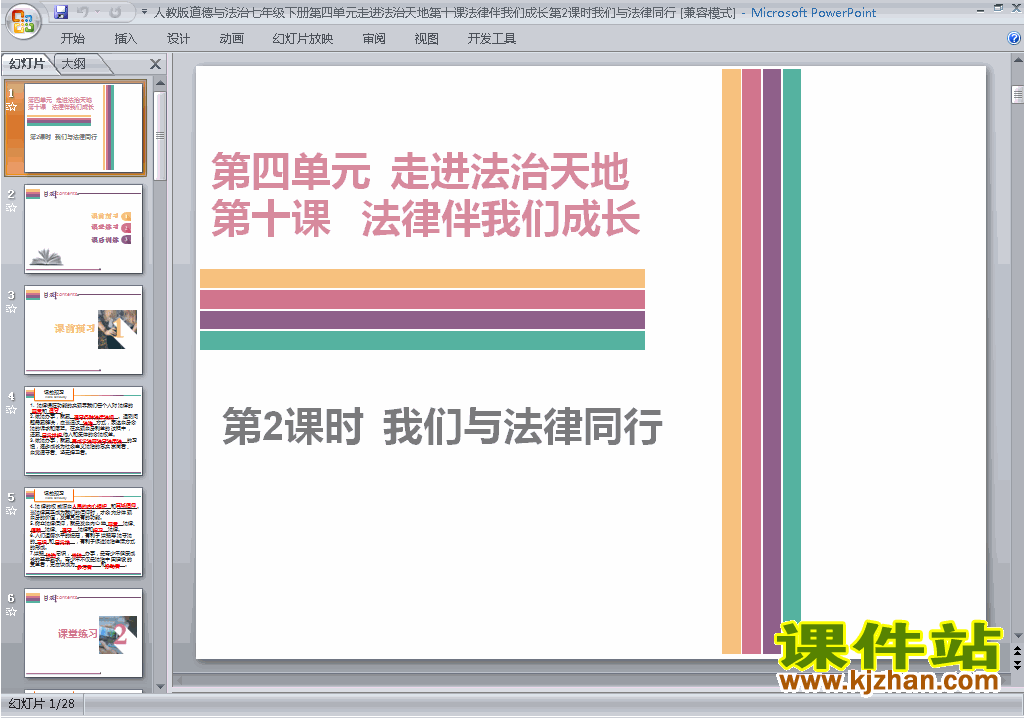Play animations using slide 2's star icon
This screenshot has height=718, width=1024.
[x=11, y=208]
